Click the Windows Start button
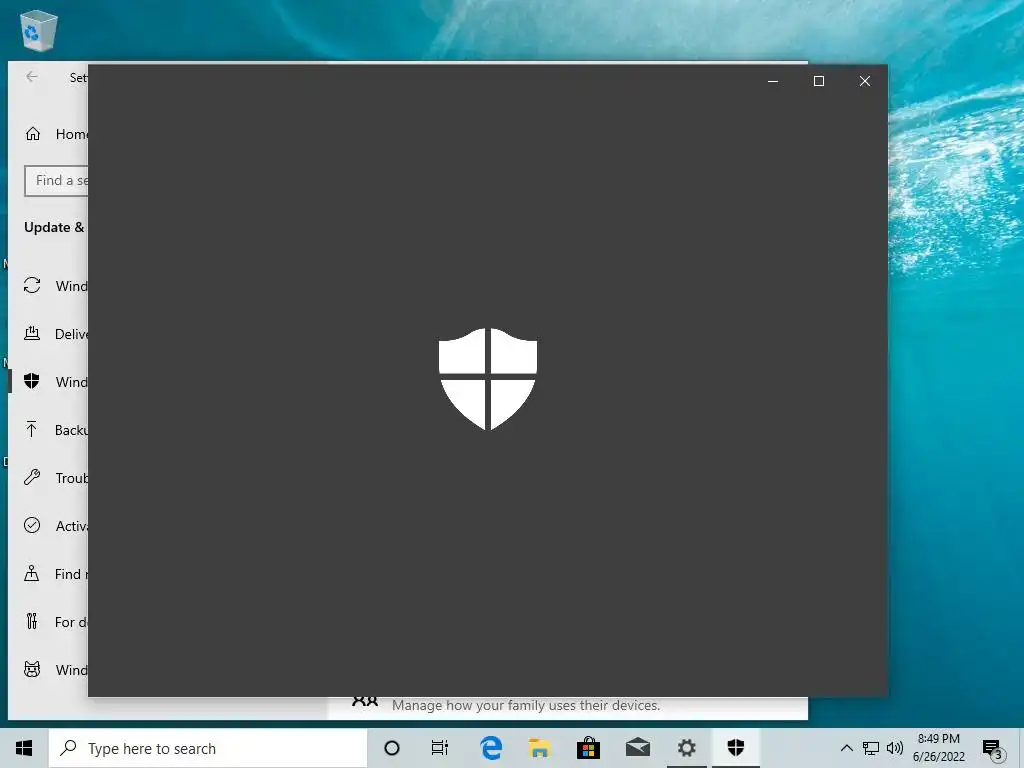Image resolution: width=1024 pixels, height=768 pixels. pyautogui.click(x=24, y=748)
